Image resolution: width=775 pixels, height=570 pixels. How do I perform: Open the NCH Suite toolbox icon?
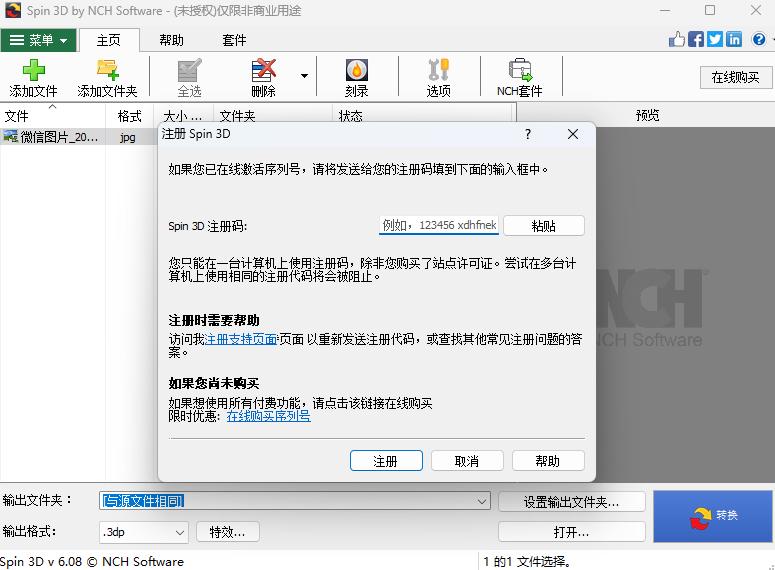pos(520,70)
